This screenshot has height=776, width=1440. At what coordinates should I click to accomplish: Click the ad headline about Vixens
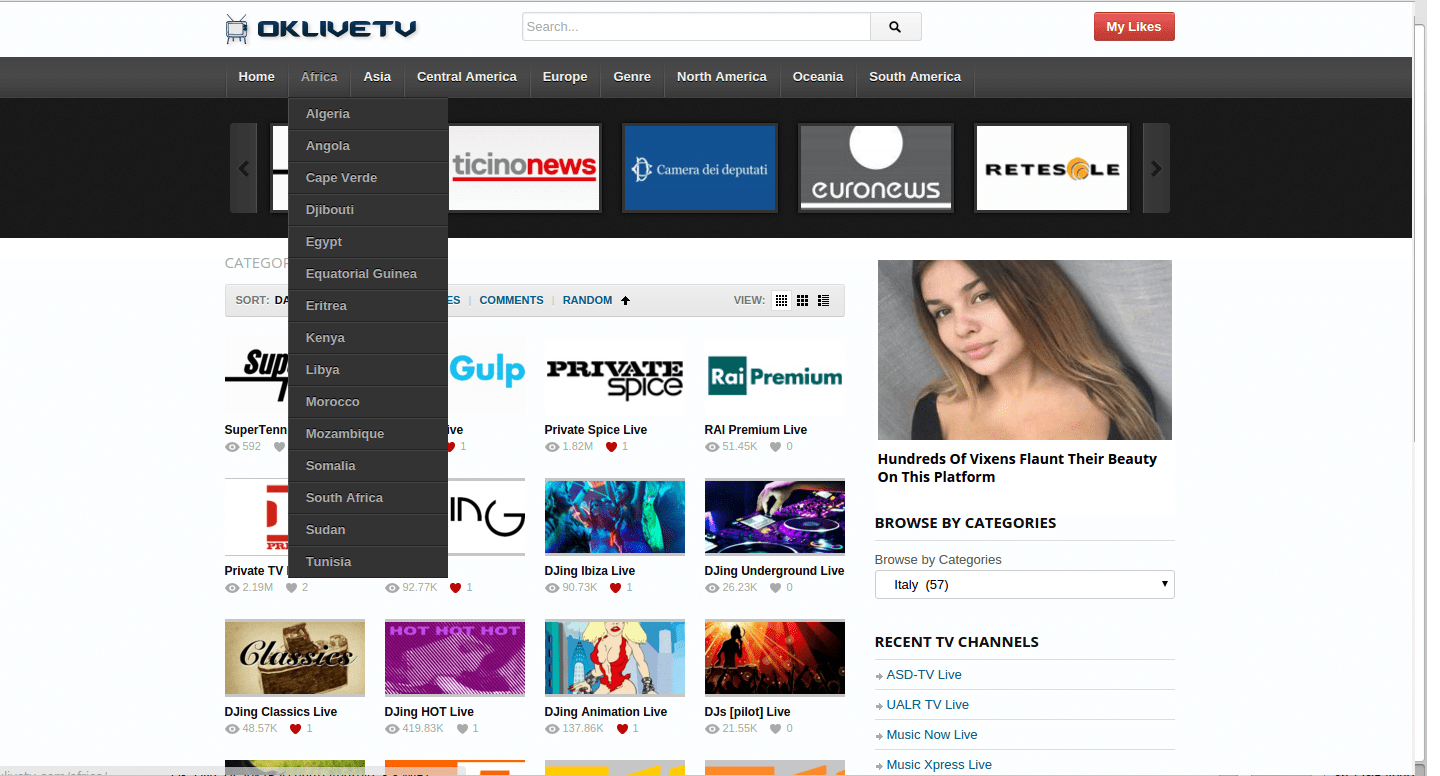click(1017, 468)
